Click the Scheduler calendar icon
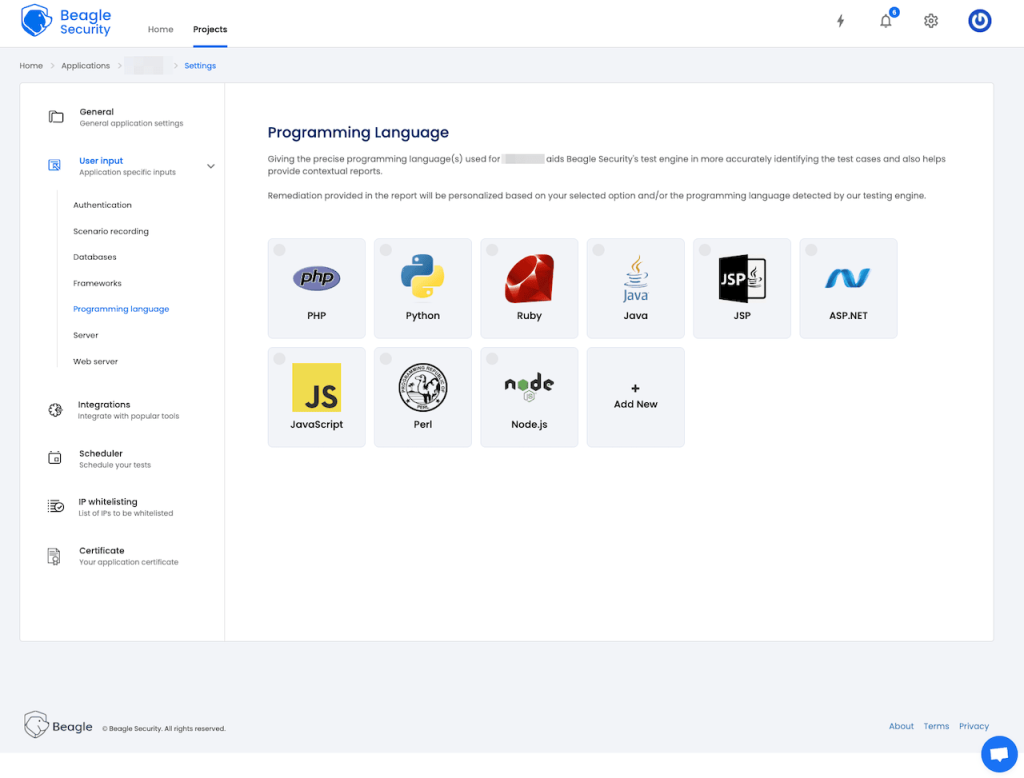The height and width of the screenshot is (778, 1024). (55, 458)
